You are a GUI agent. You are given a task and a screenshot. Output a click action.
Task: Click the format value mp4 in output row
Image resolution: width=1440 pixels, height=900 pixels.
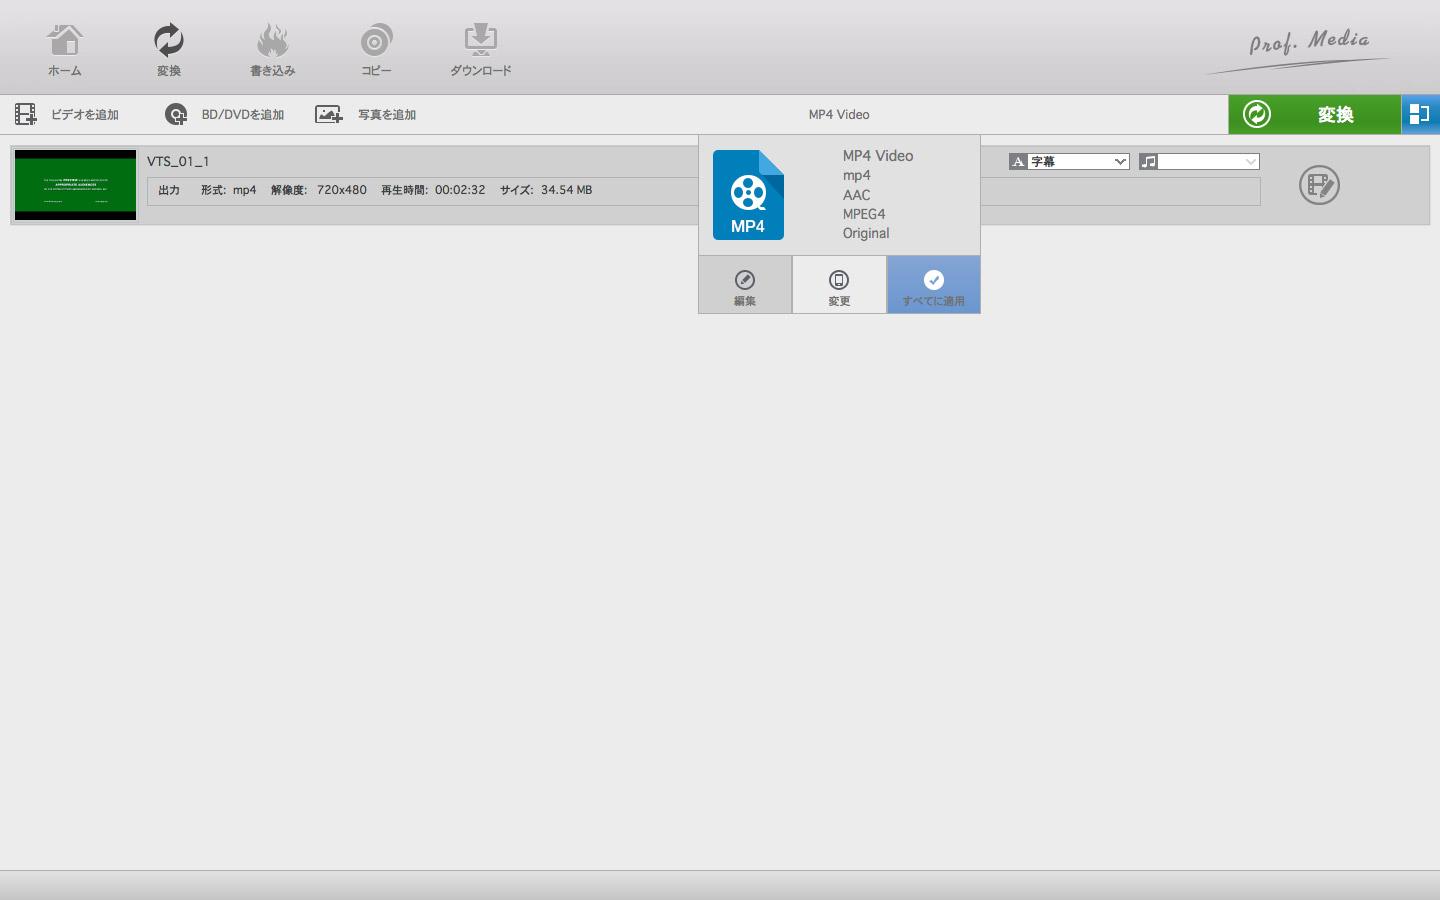tap(245, 190)
